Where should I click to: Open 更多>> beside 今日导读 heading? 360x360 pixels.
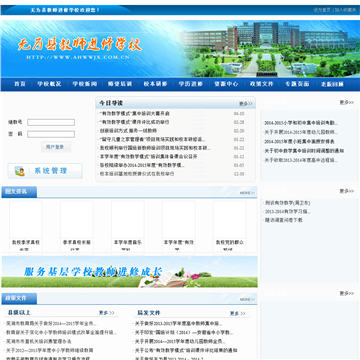coord(246,104)
